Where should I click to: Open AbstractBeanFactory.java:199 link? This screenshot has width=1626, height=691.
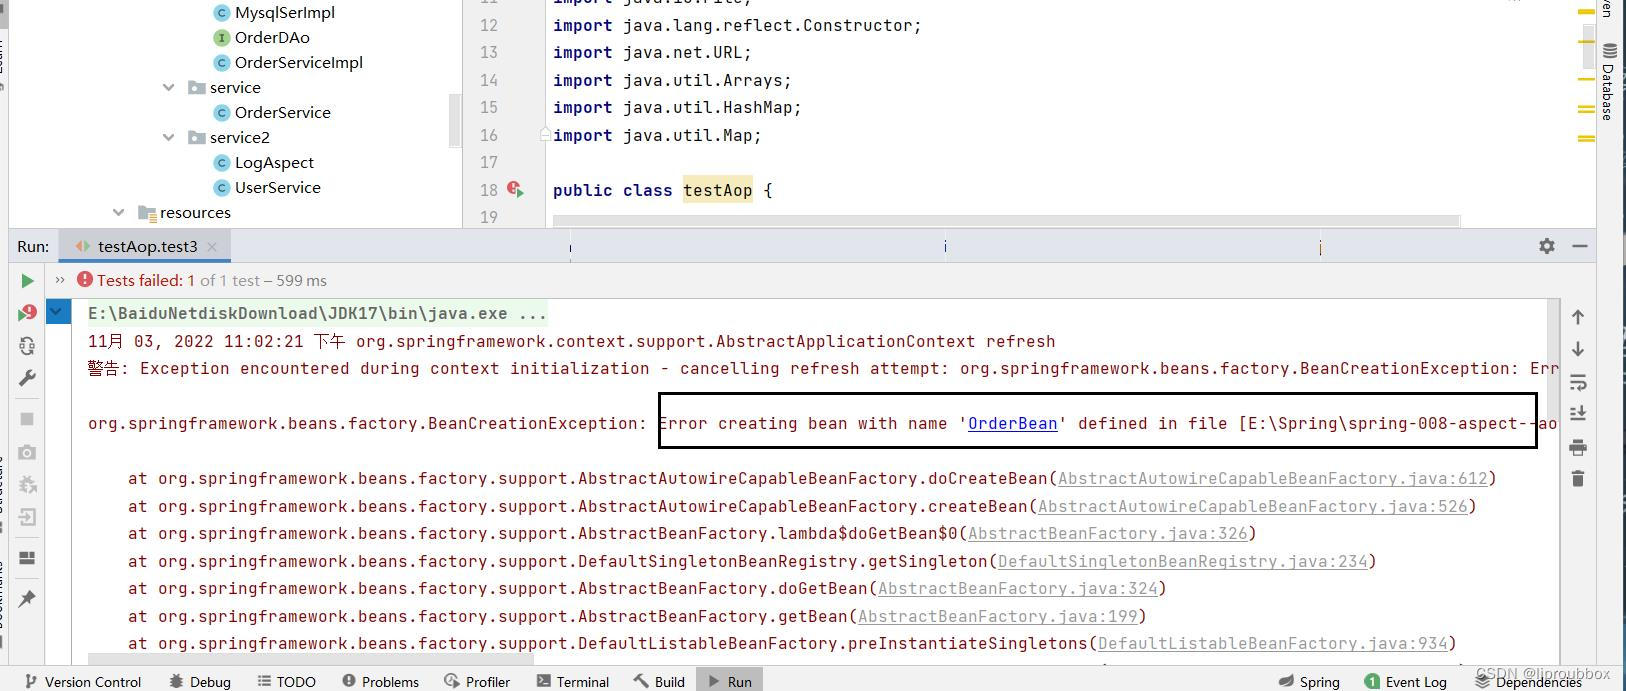pyautogui.click(x=997, y=616)
